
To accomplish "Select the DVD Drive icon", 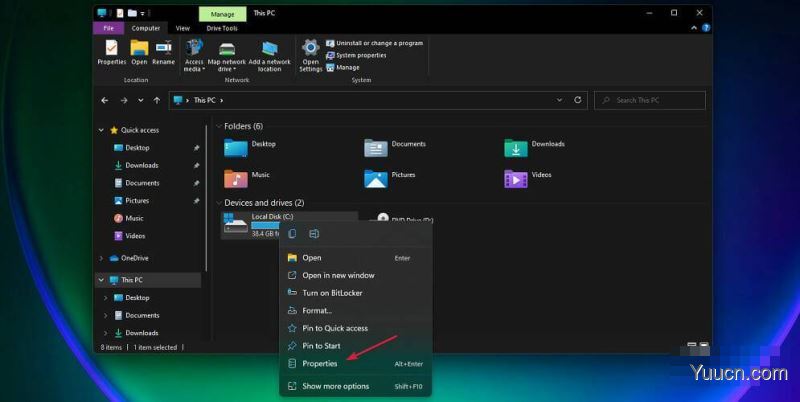I will point(383,219).
